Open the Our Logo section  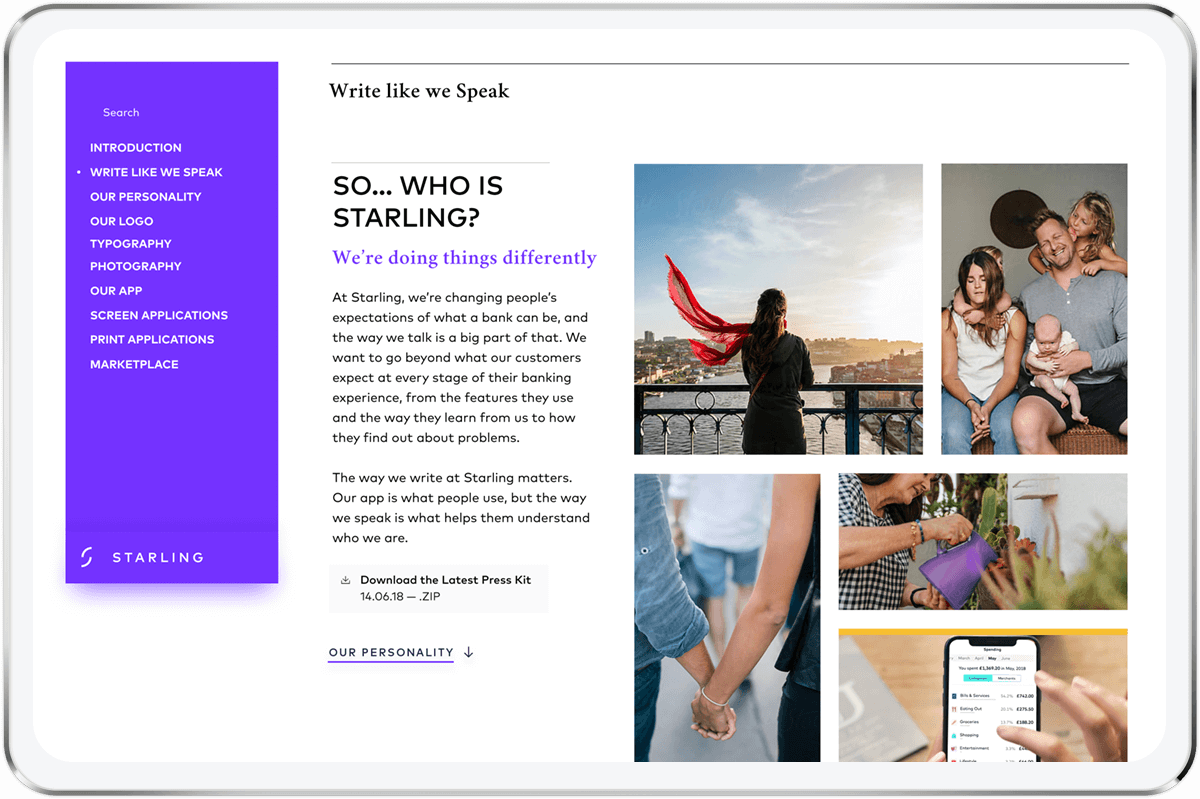click(x=122, y=221)
